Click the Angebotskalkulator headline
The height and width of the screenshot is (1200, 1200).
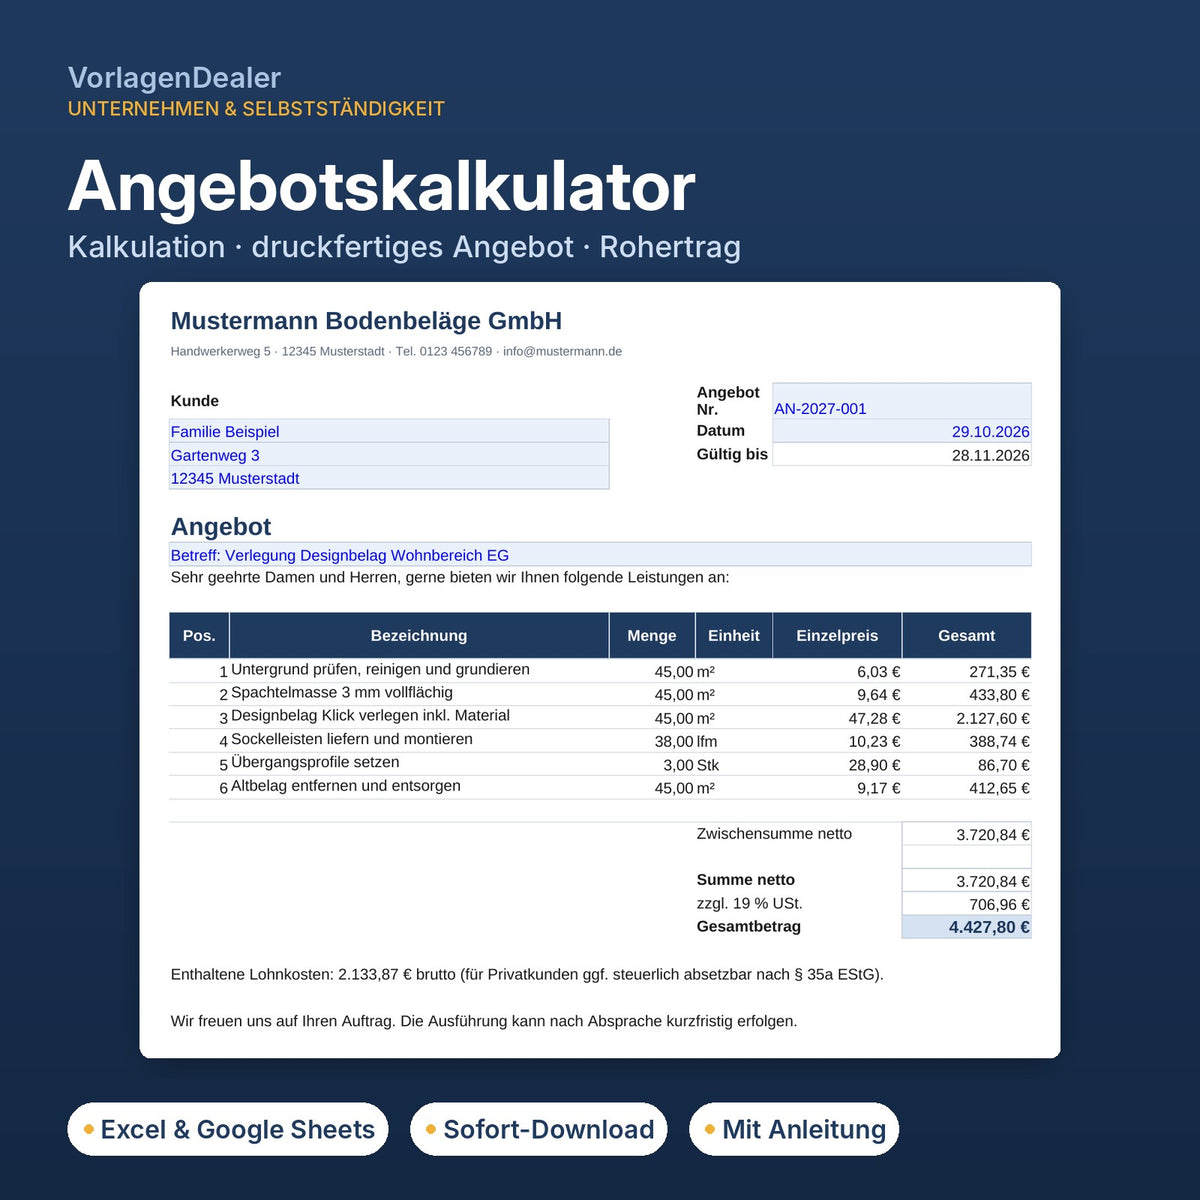click(x=381, y=186)
